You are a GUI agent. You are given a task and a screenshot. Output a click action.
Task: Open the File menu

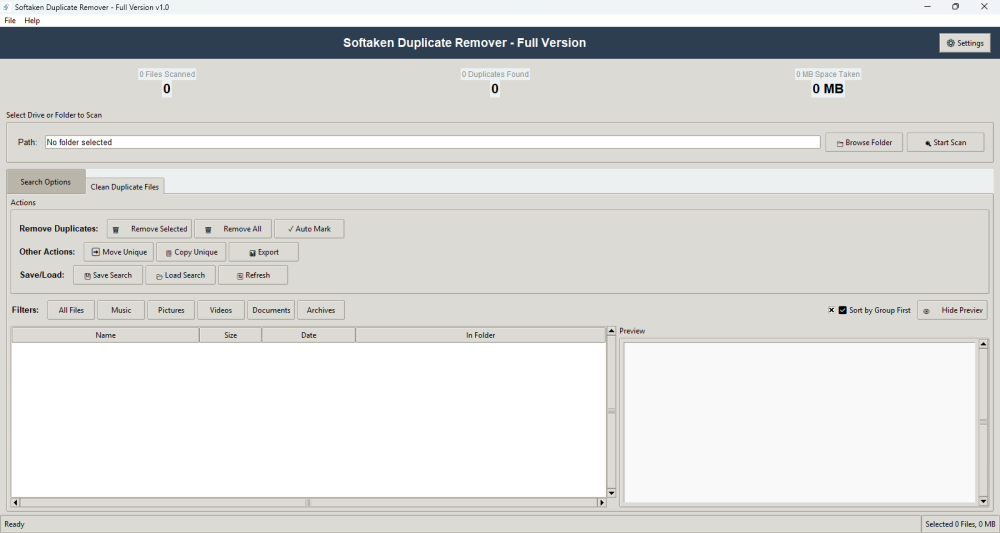click(x=10, y=20)
